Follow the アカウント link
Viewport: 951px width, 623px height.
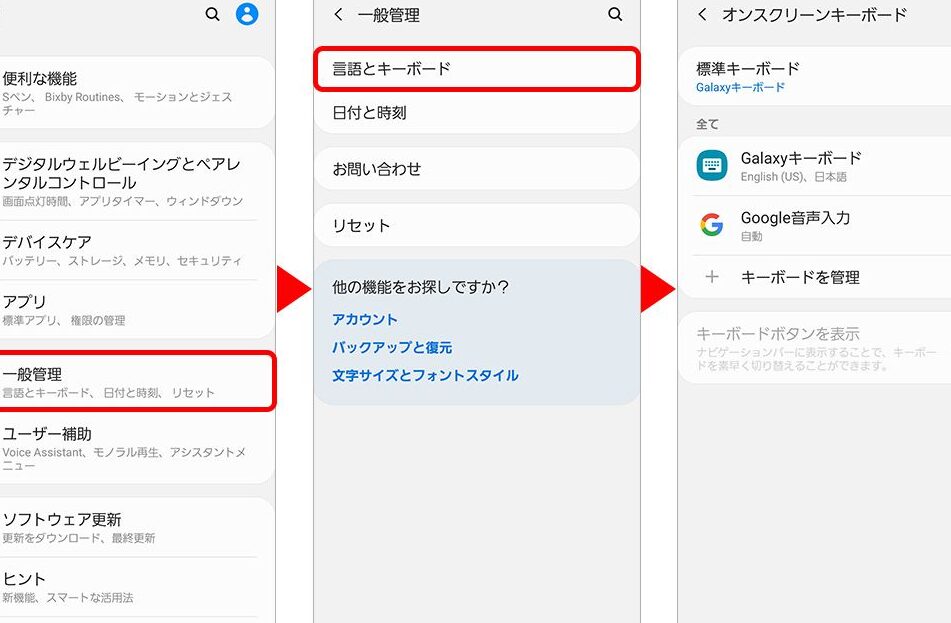point(365,319)
